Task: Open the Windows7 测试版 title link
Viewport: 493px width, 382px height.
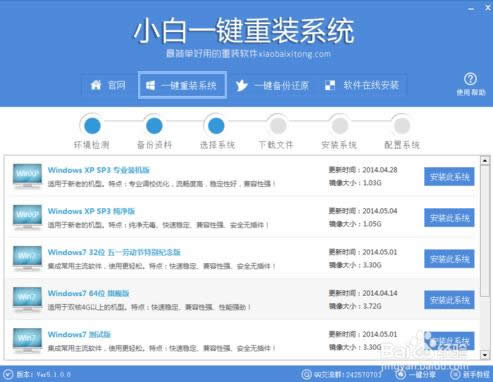Action: click(79, 334)
